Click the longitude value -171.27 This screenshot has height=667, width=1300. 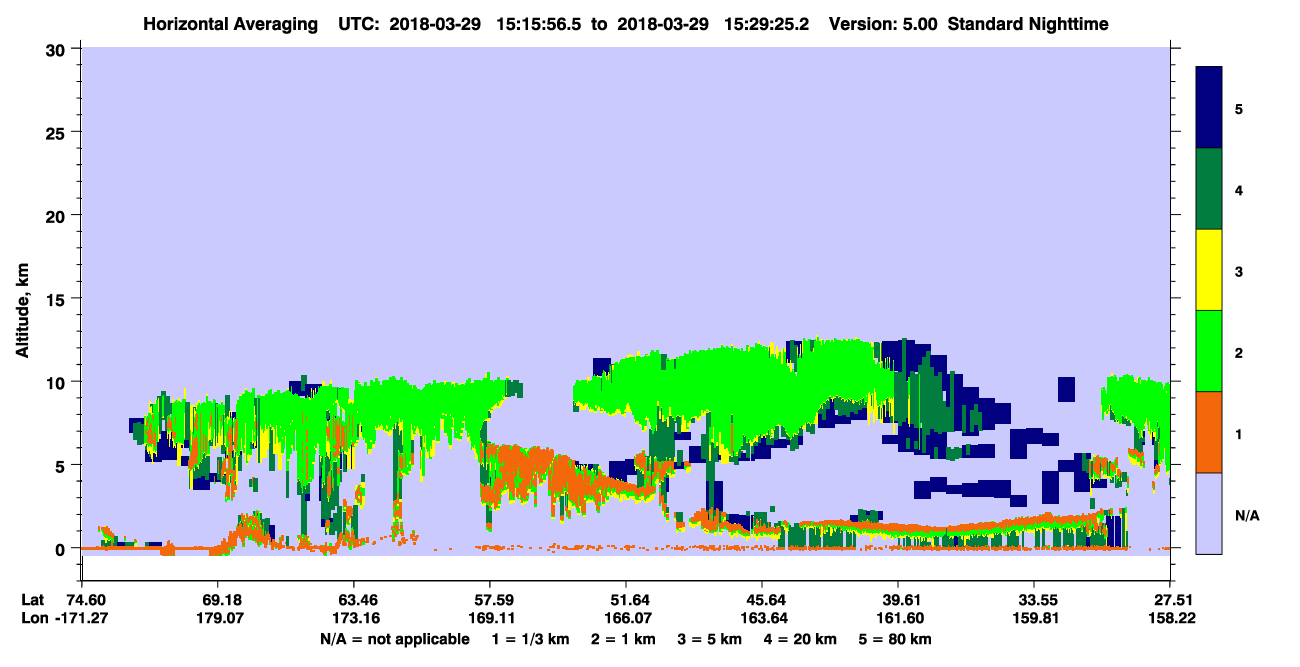81,618
